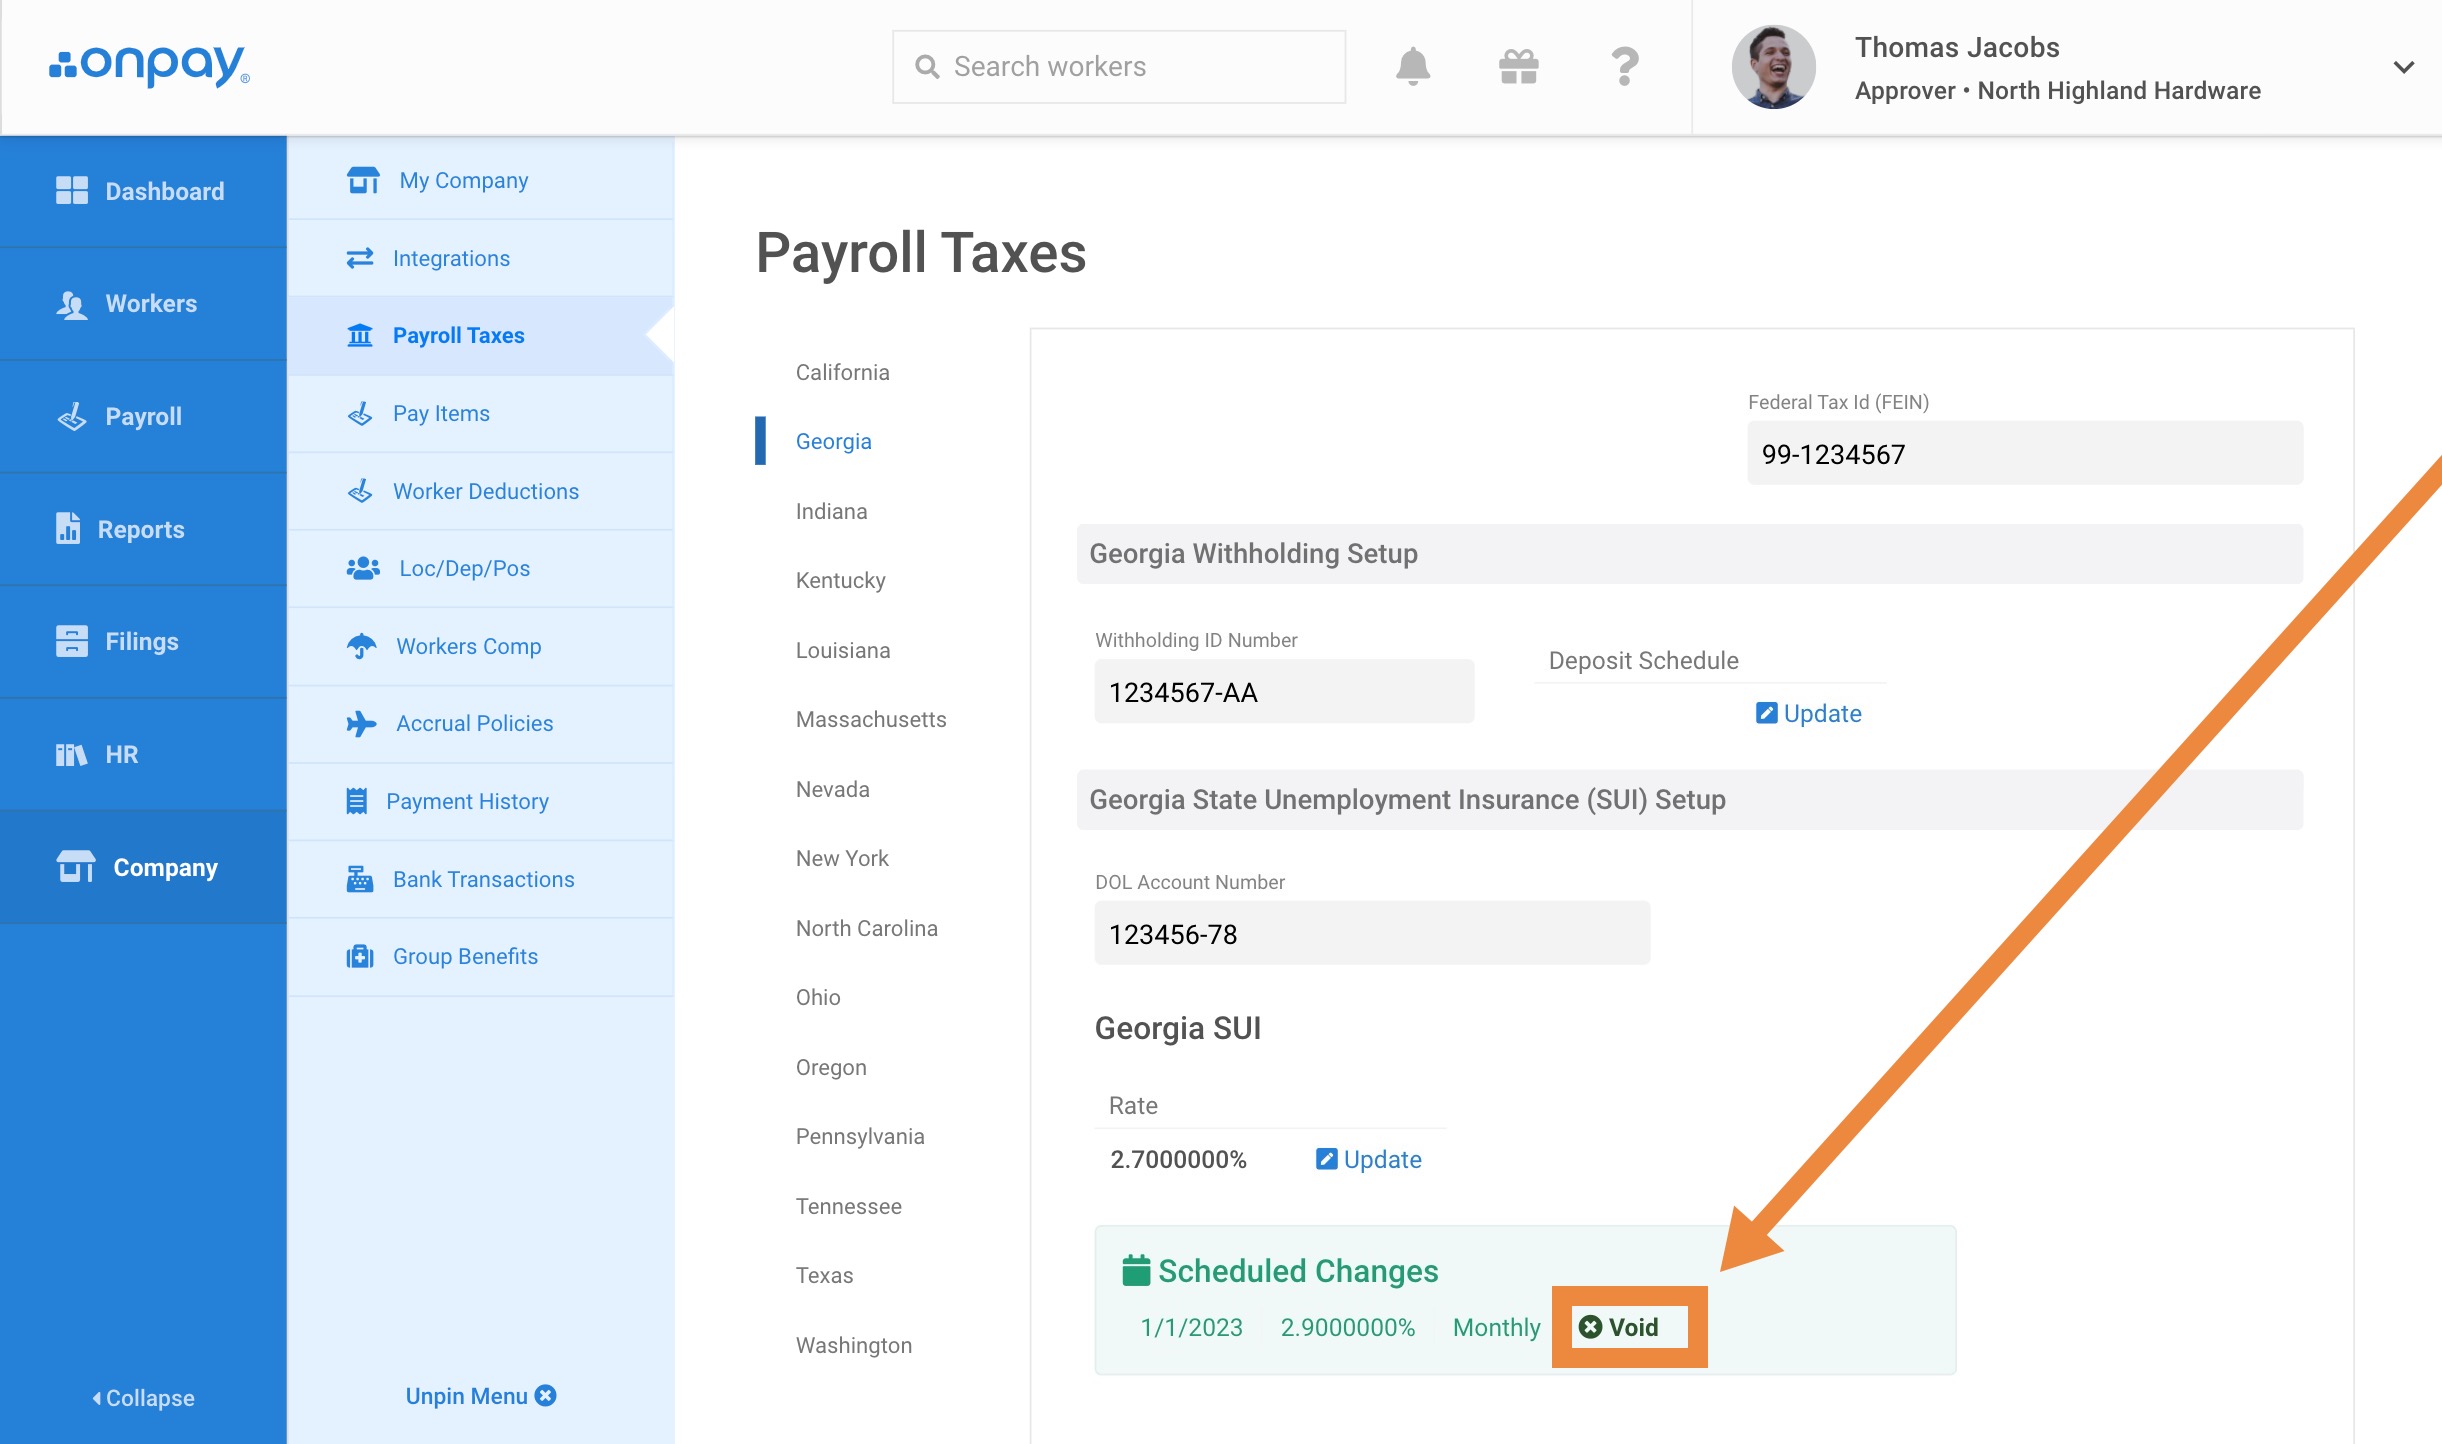Open the help question mark
The image size is (2442, 1444).
(1625, 67)
